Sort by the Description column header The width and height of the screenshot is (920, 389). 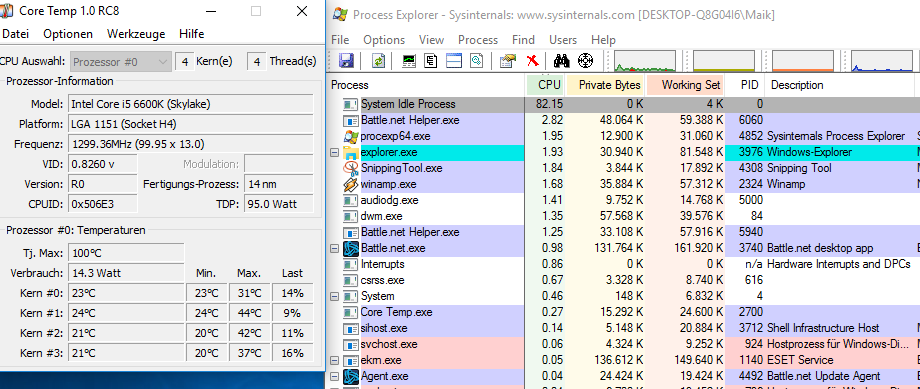click(x=840, y=85)
